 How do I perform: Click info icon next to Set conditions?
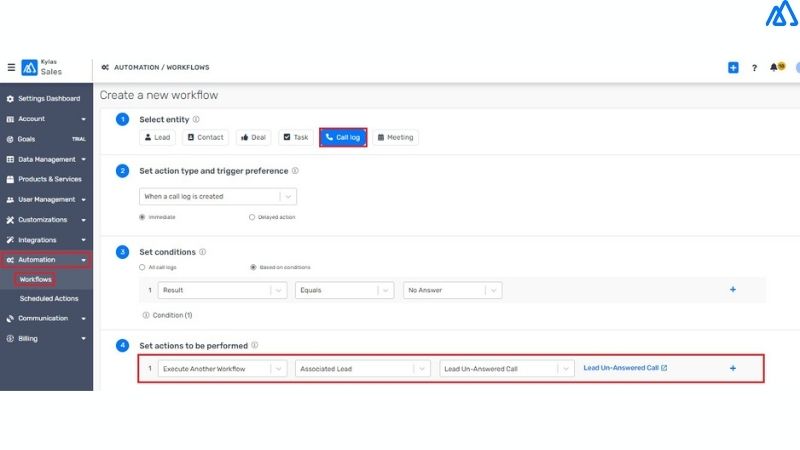[203, 252]
